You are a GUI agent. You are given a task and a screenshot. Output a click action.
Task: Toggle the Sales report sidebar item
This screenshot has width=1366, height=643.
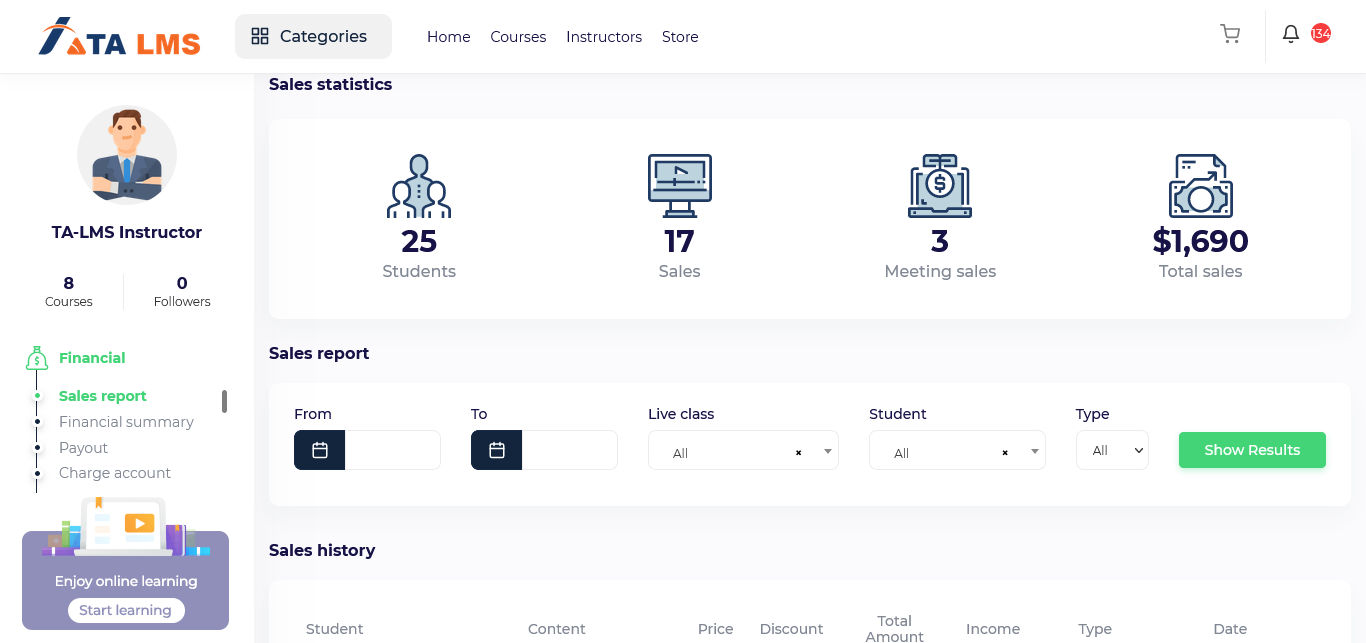point(103,396)
